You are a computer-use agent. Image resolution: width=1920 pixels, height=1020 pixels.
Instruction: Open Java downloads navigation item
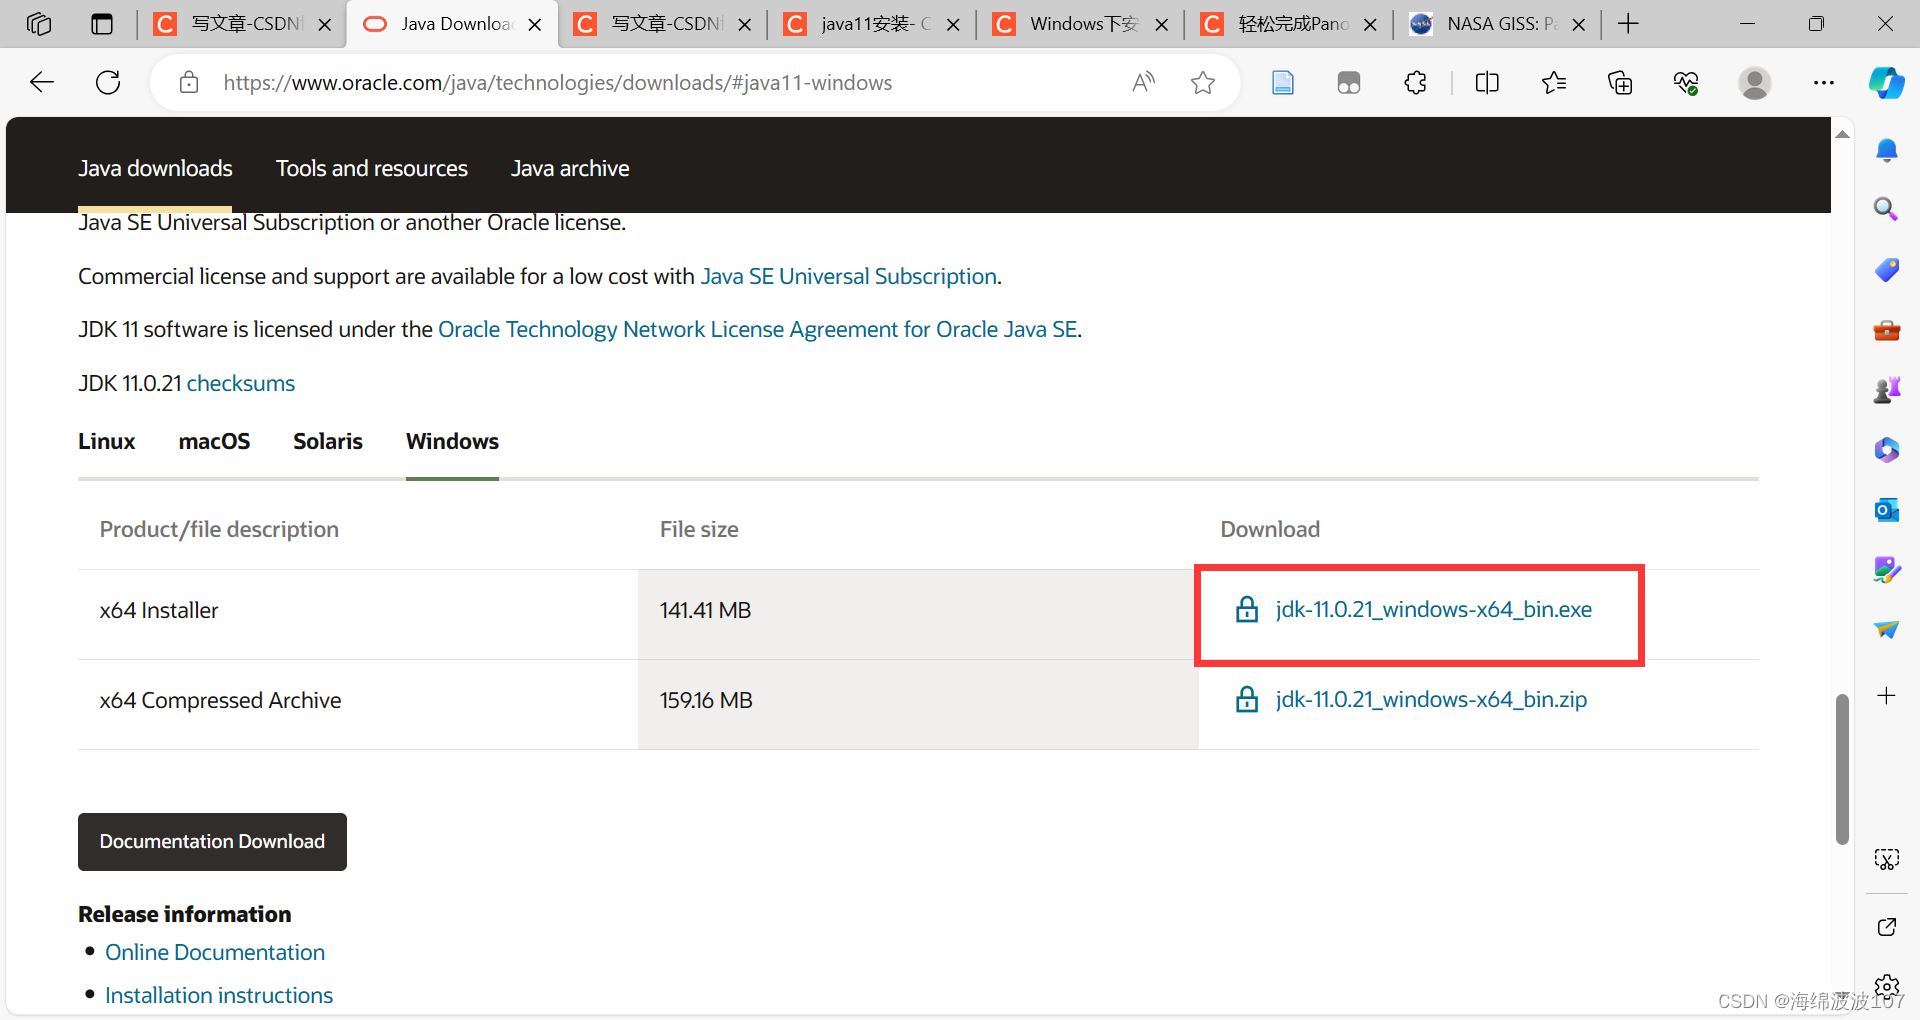[x=155, y=168]
